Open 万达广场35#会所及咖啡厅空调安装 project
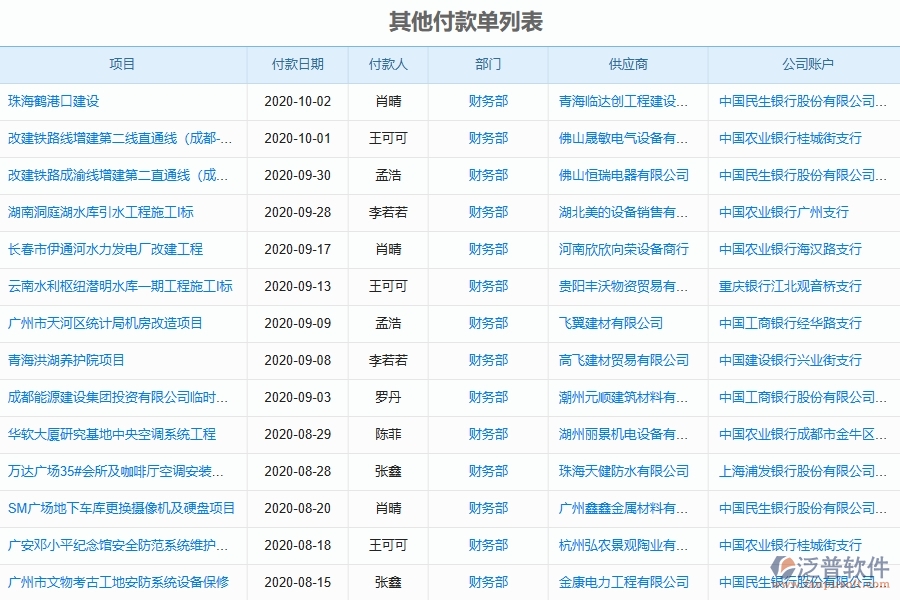Screen dimensions: 900x600 click(110, 471)
